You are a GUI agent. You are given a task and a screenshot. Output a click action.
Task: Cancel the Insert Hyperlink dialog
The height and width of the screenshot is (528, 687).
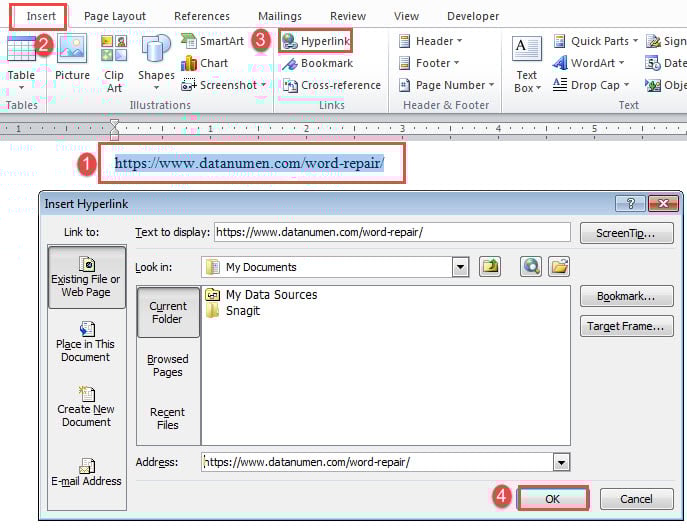click(636, 499)
